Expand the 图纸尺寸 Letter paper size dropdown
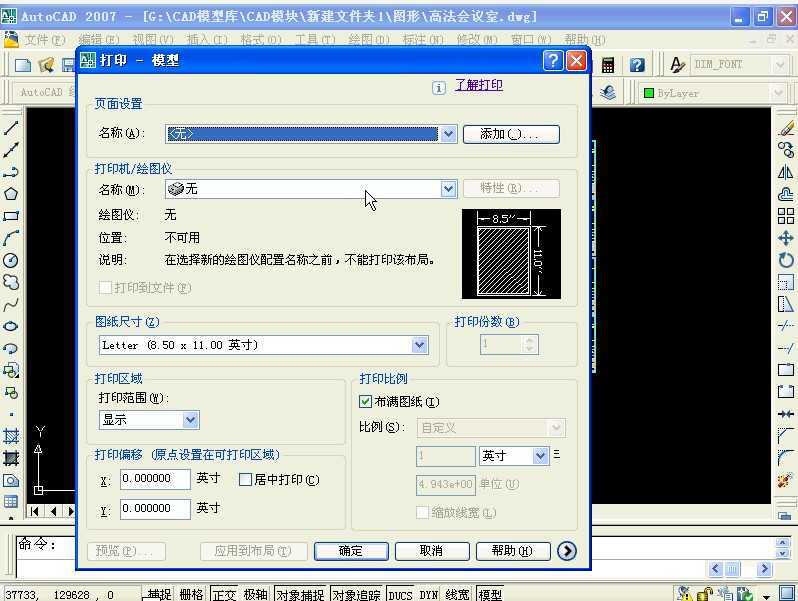This screenshot has height=601, width=798. 419,345
